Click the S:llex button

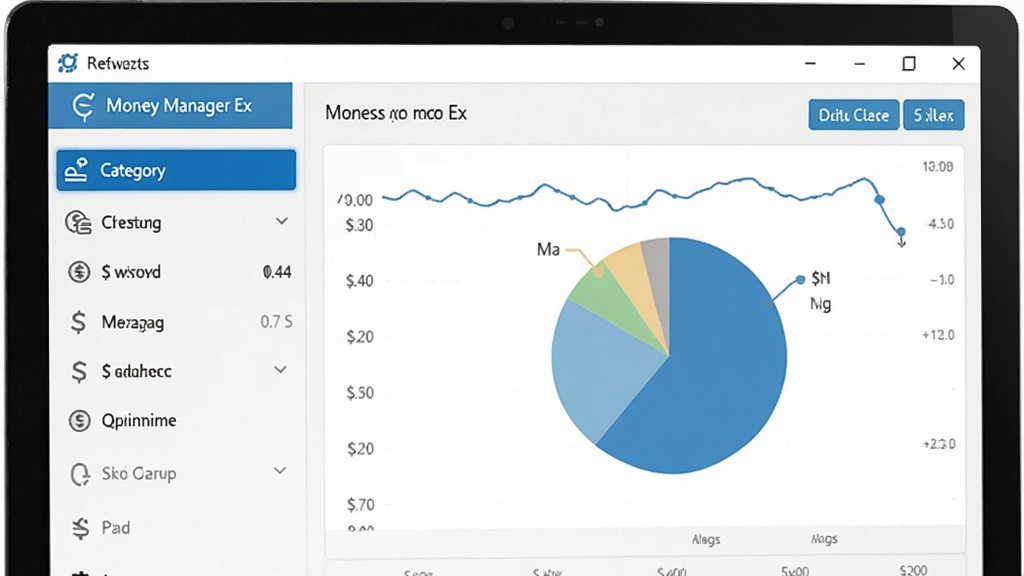(x=934, y=115)
